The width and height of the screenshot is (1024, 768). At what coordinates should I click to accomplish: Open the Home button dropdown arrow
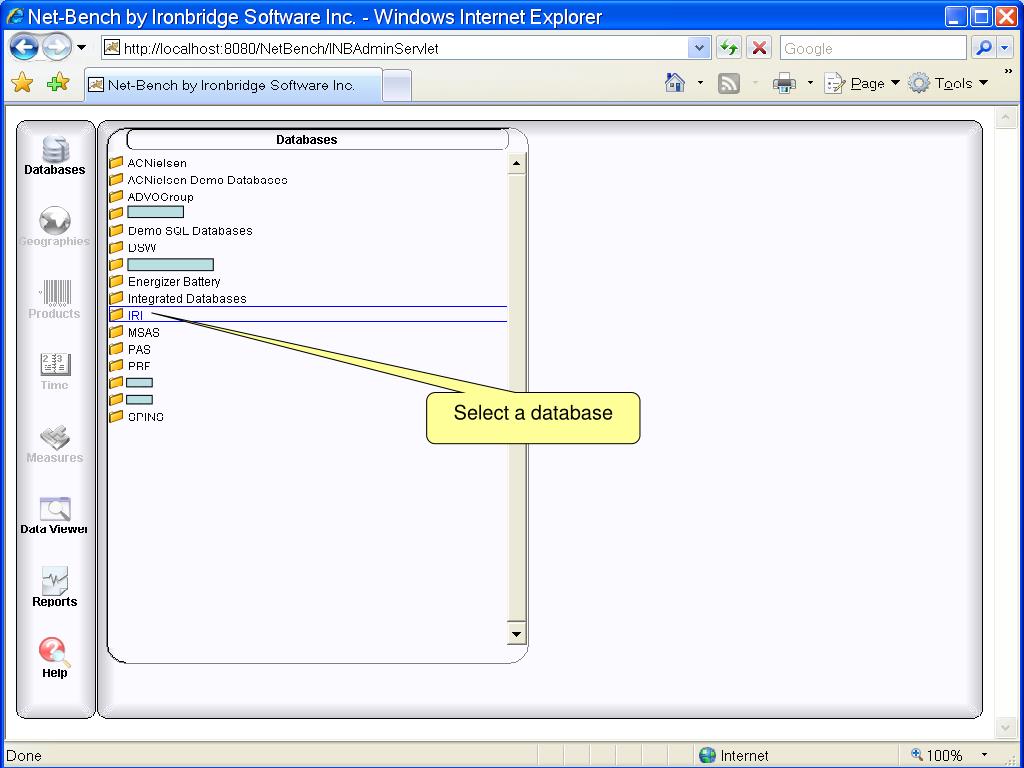pyautogui.click(x=700, y=83)
